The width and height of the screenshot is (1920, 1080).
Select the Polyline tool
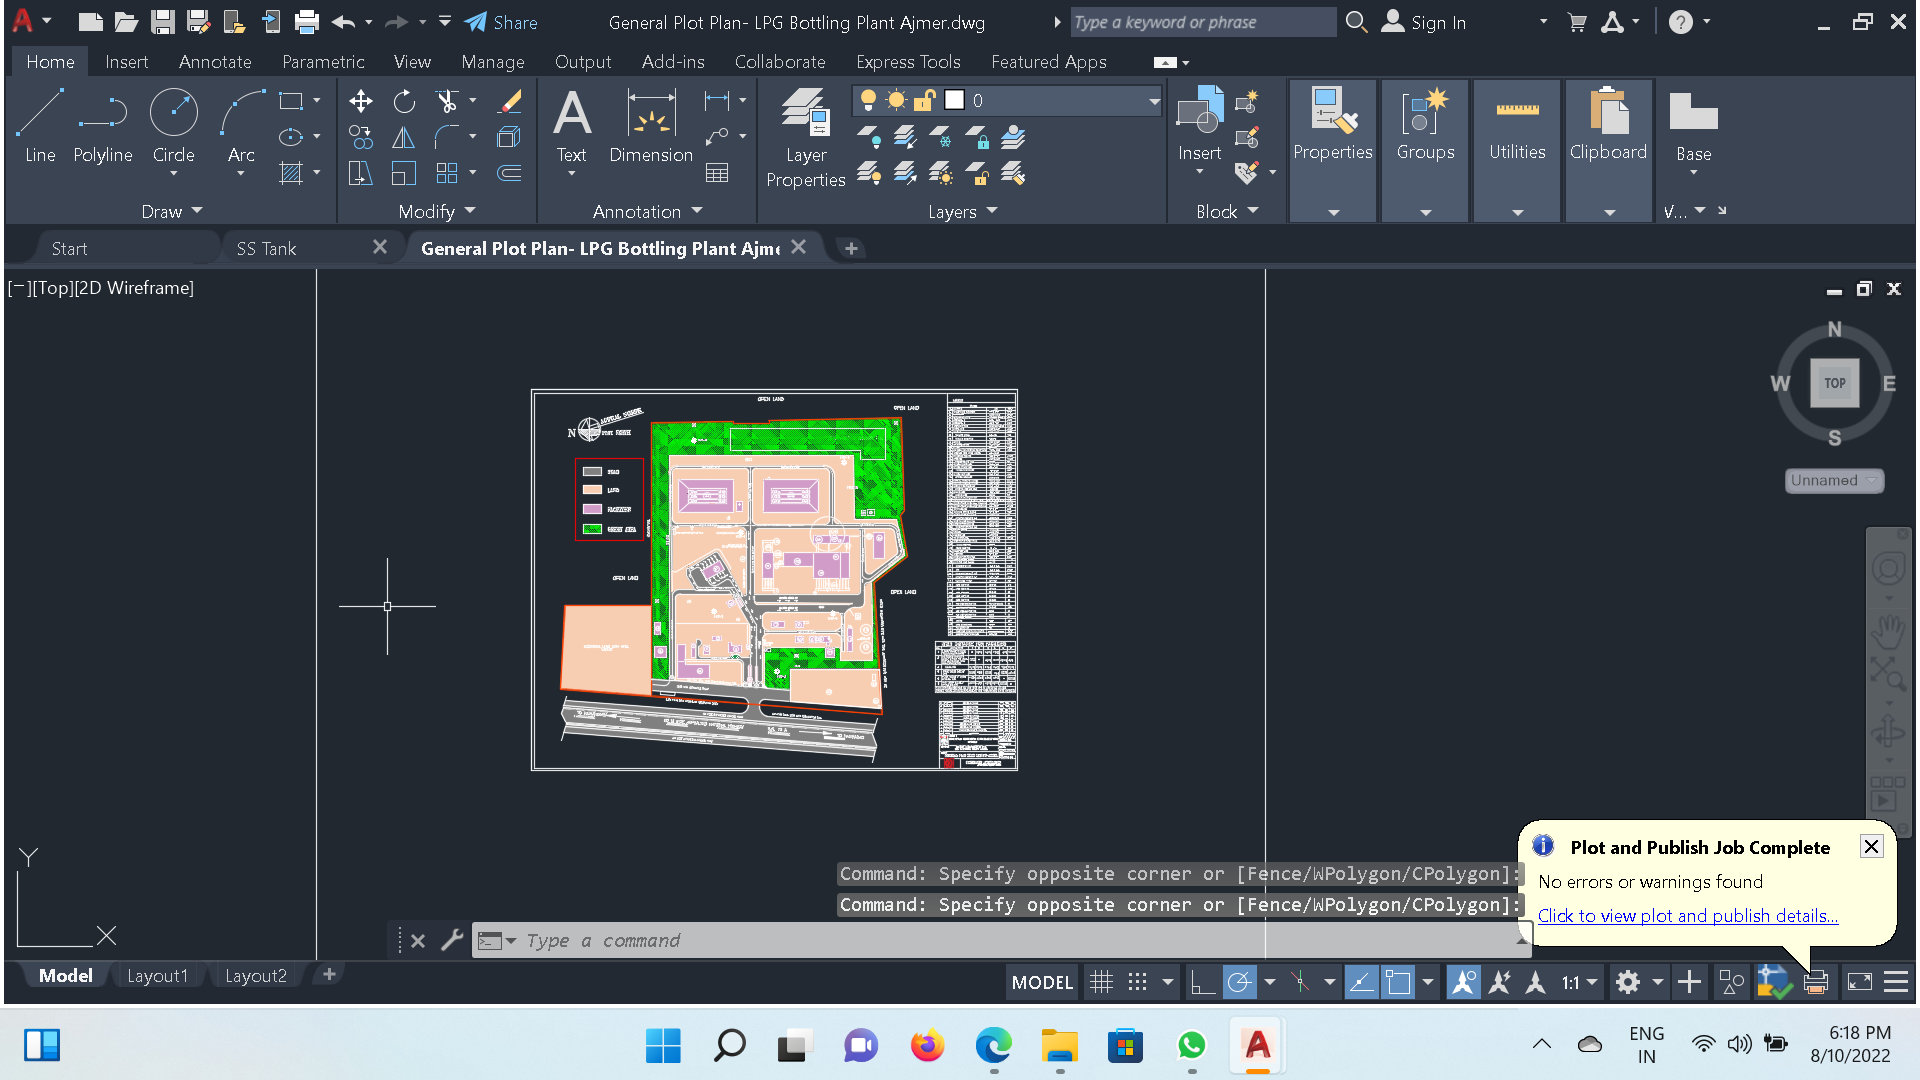[x=102, y=126]
